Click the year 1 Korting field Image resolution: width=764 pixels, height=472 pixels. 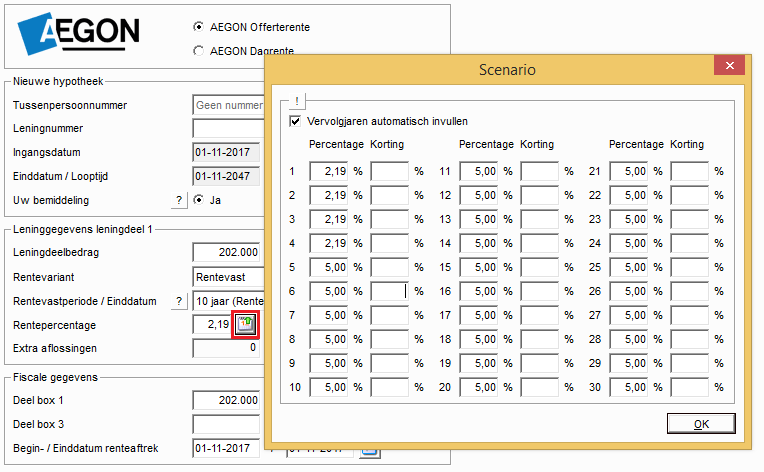pyautogui.click(x=389, y=171)
